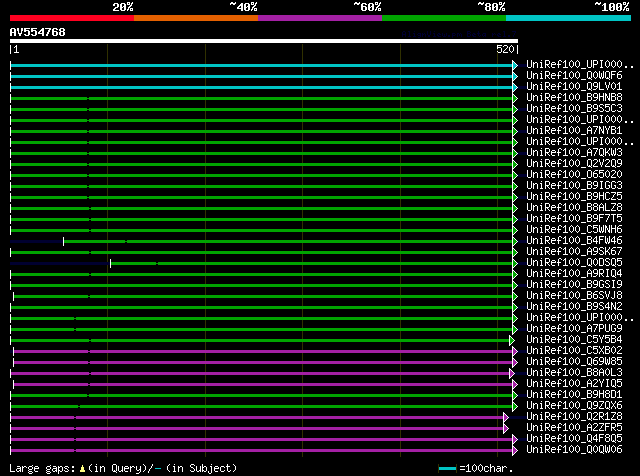Click the purple arrowhead beside UniRef100_B8A0L3
Screen dimensions: 640x476
coord(515,373)
